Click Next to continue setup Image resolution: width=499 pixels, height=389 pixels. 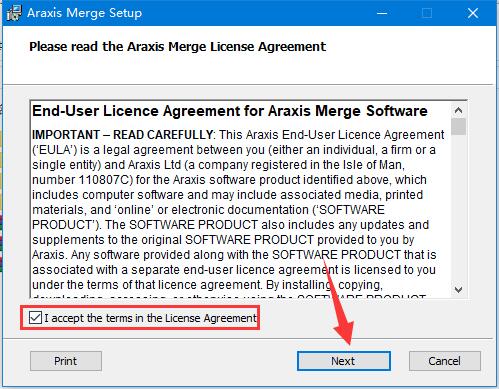344,361
